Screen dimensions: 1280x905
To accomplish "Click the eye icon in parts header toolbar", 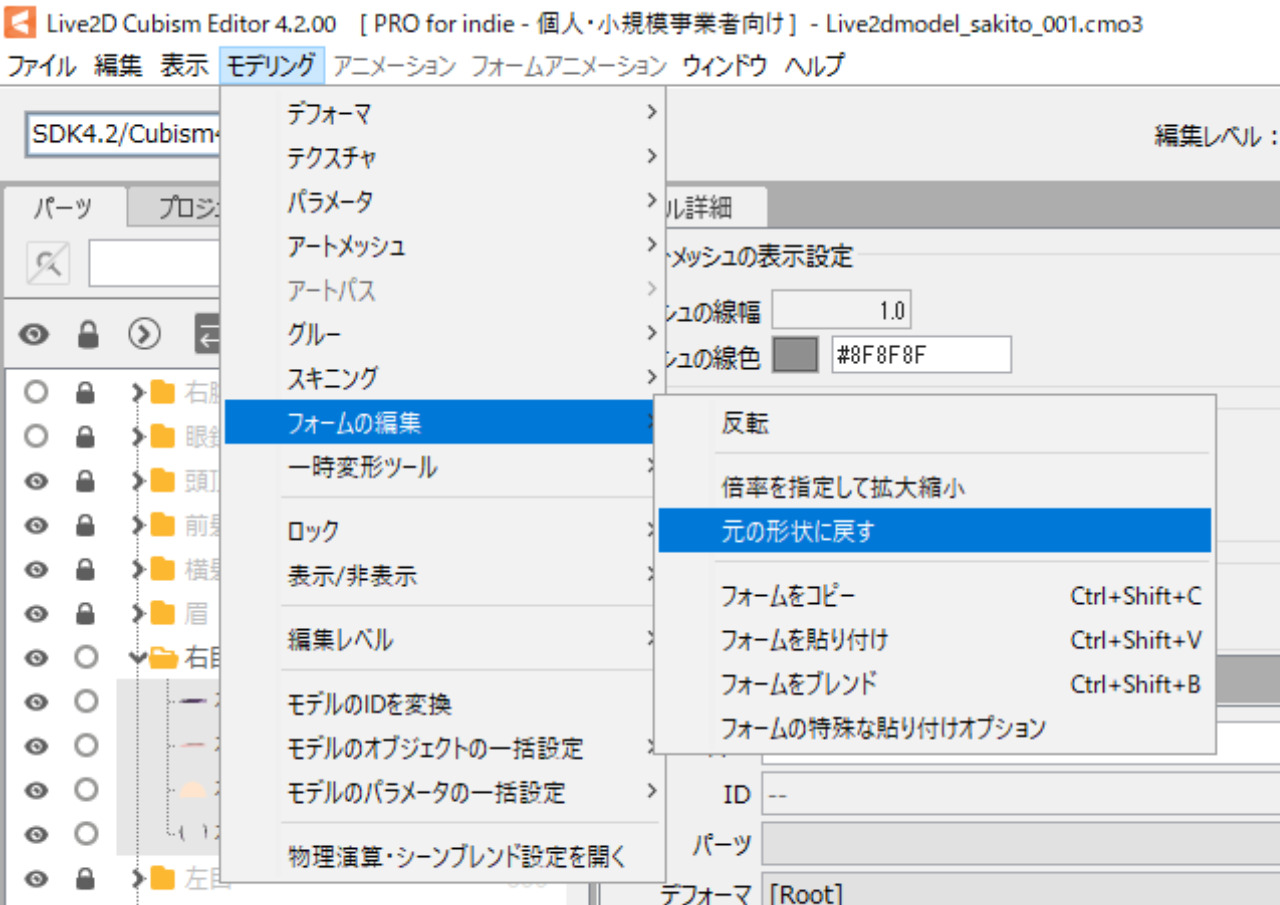I will [33, 333].
